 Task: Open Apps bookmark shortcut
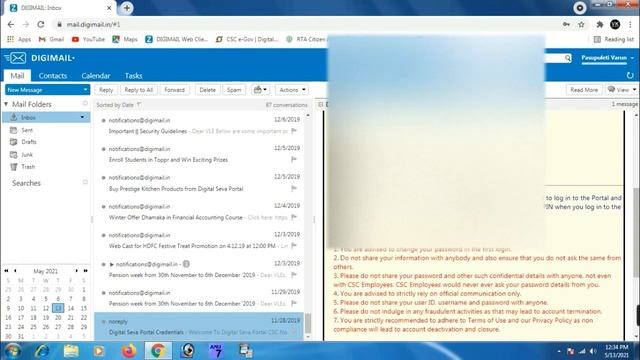coord(19,39)
